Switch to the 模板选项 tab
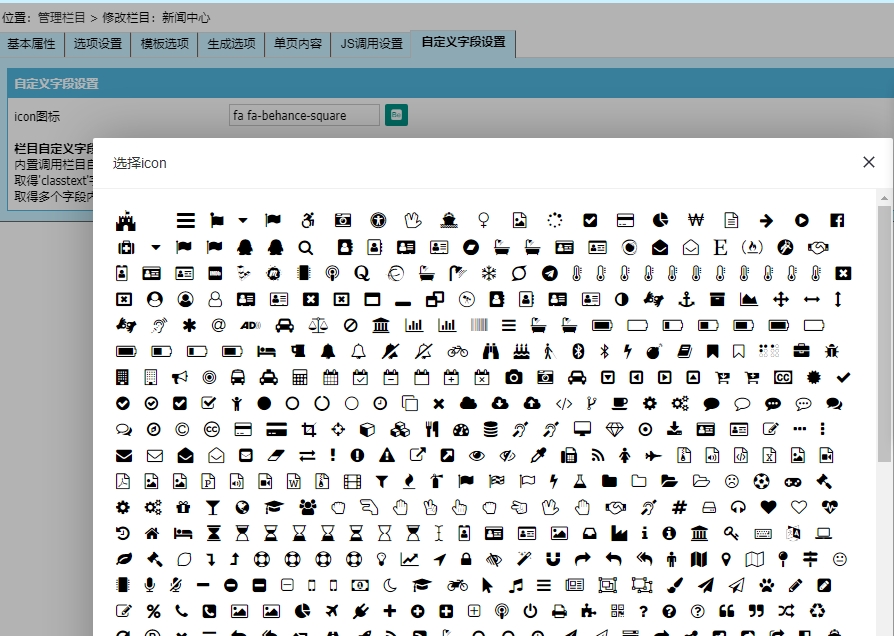Screen dimensions: 894x636 (x=164, y=44)
